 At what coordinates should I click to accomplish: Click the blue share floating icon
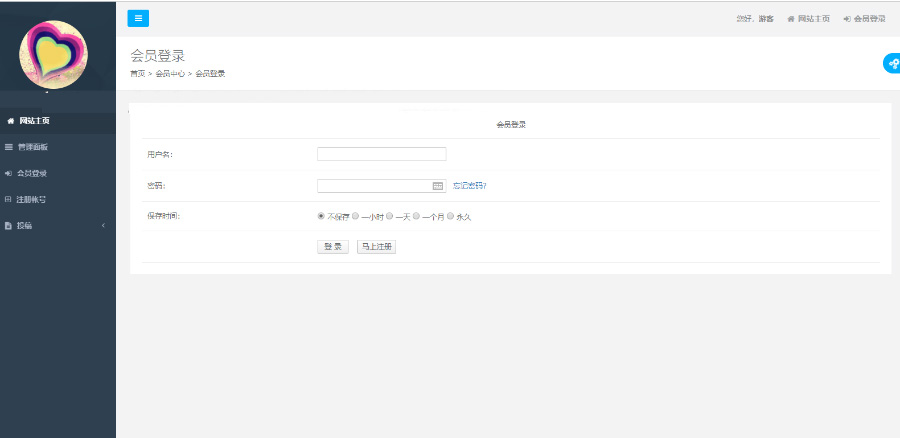point(891,64)
